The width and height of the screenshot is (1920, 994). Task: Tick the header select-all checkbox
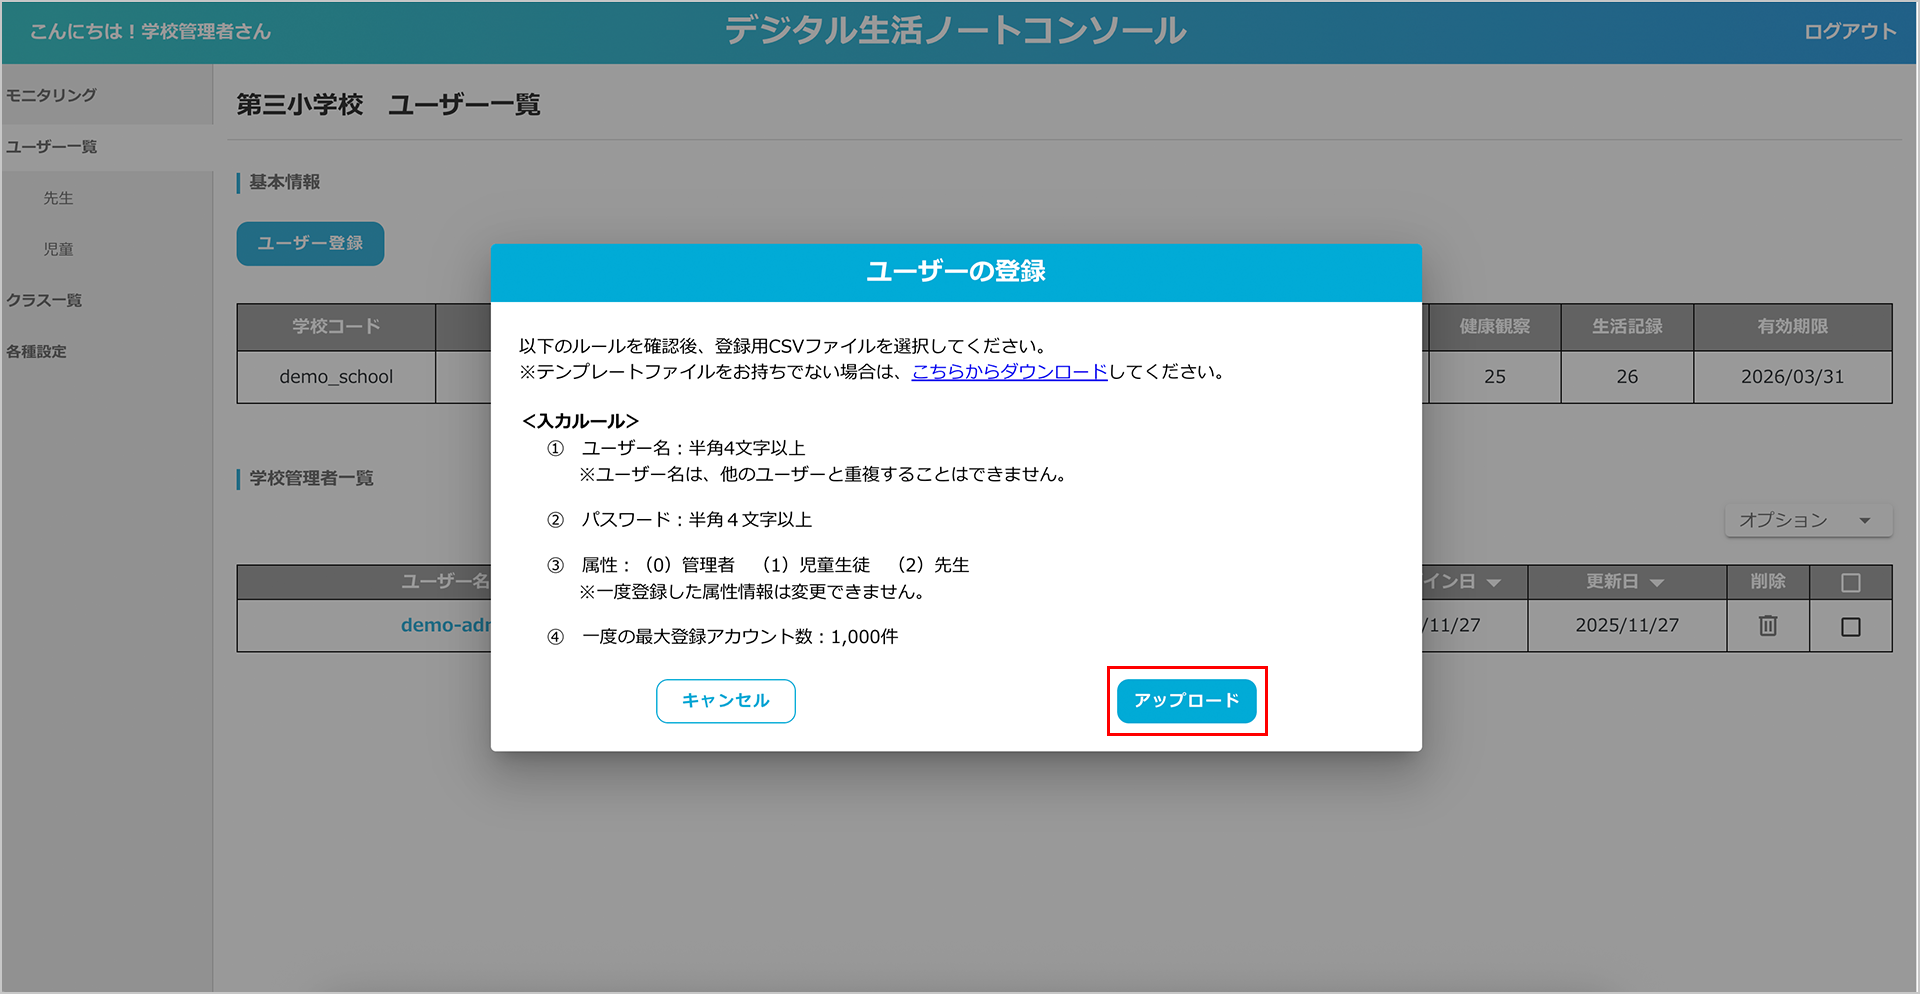pyautogui.click(x=1850, y=583)
